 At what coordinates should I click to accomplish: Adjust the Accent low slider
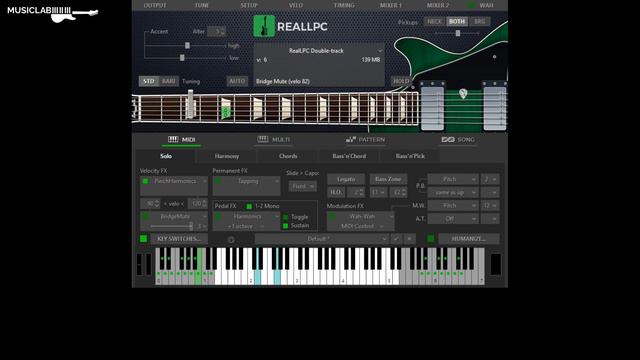coord(182,58)
